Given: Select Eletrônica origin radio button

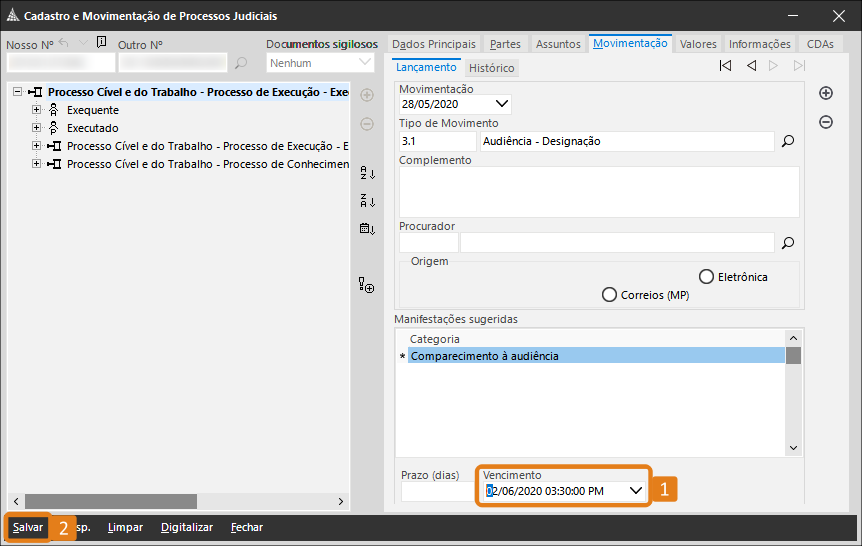Looking at the screenshot, I should (x=707, y=276).
